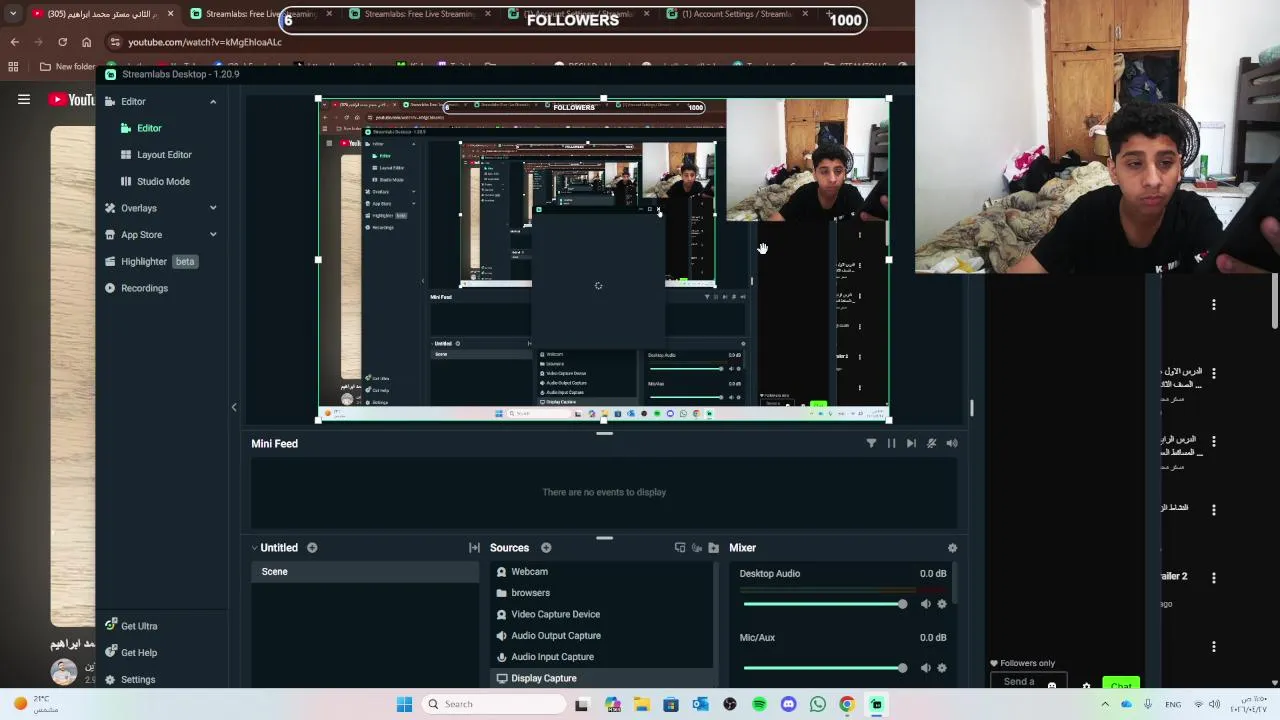Screen dimensions: 1280x720
Task: Open the scene transitions icon
Action: tap(474, 548)
